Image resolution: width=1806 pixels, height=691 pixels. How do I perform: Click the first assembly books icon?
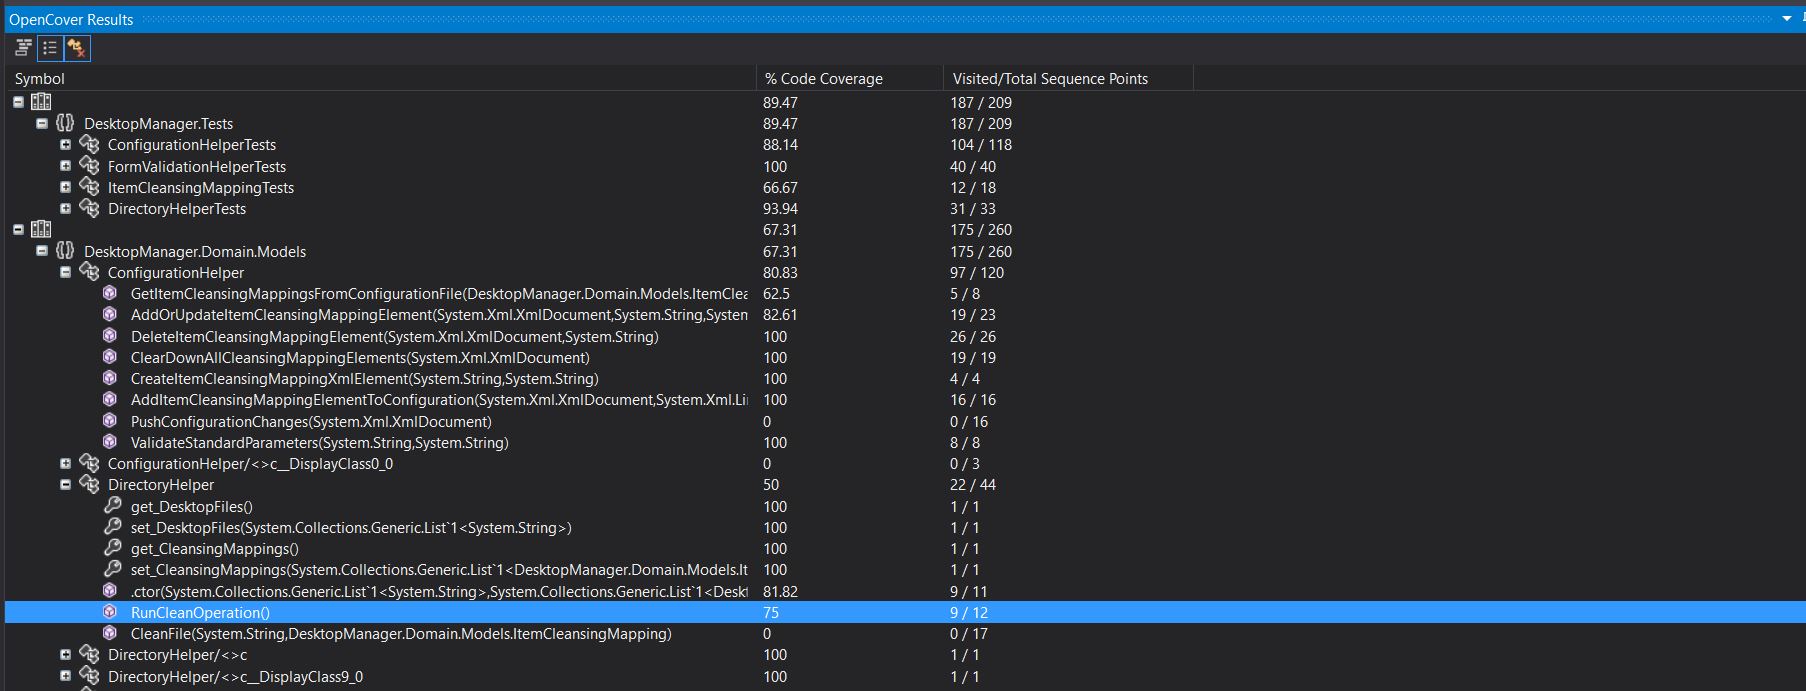[41, 102]
